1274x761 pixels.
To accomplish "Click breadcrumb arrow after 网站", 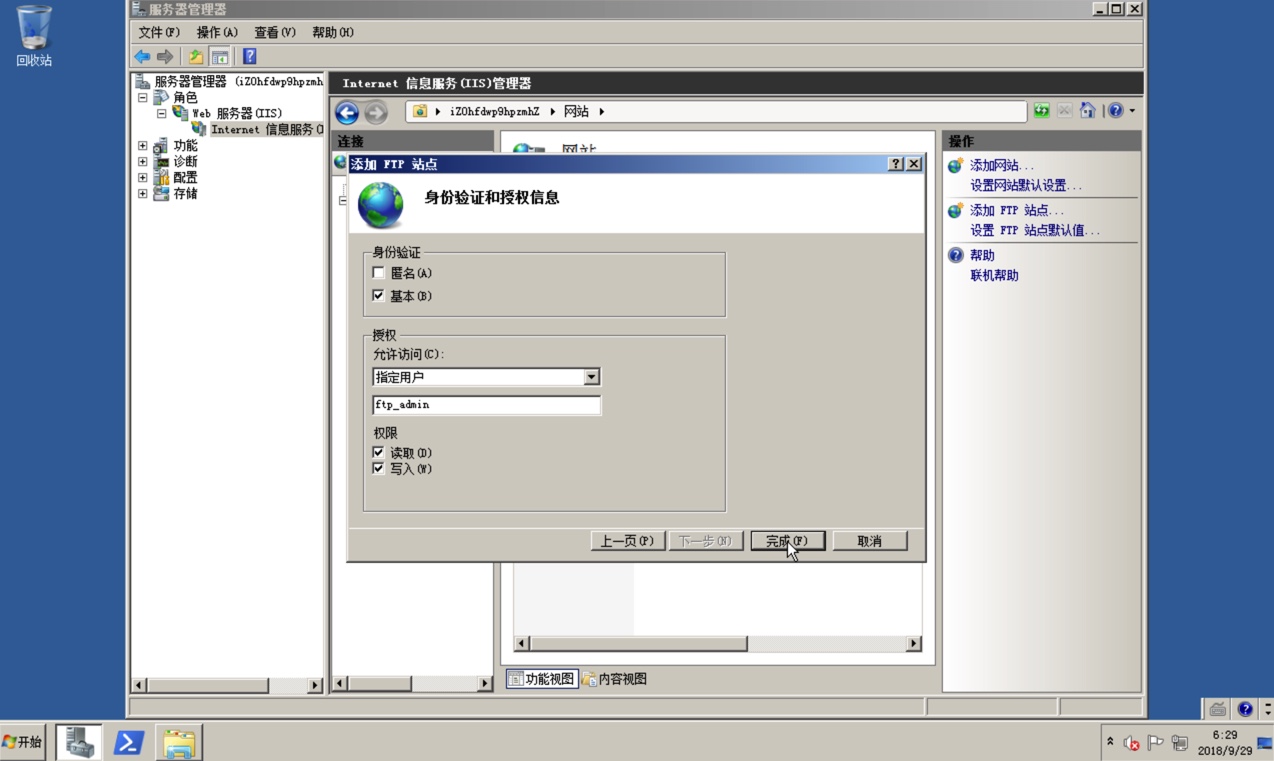I will 602,111.
